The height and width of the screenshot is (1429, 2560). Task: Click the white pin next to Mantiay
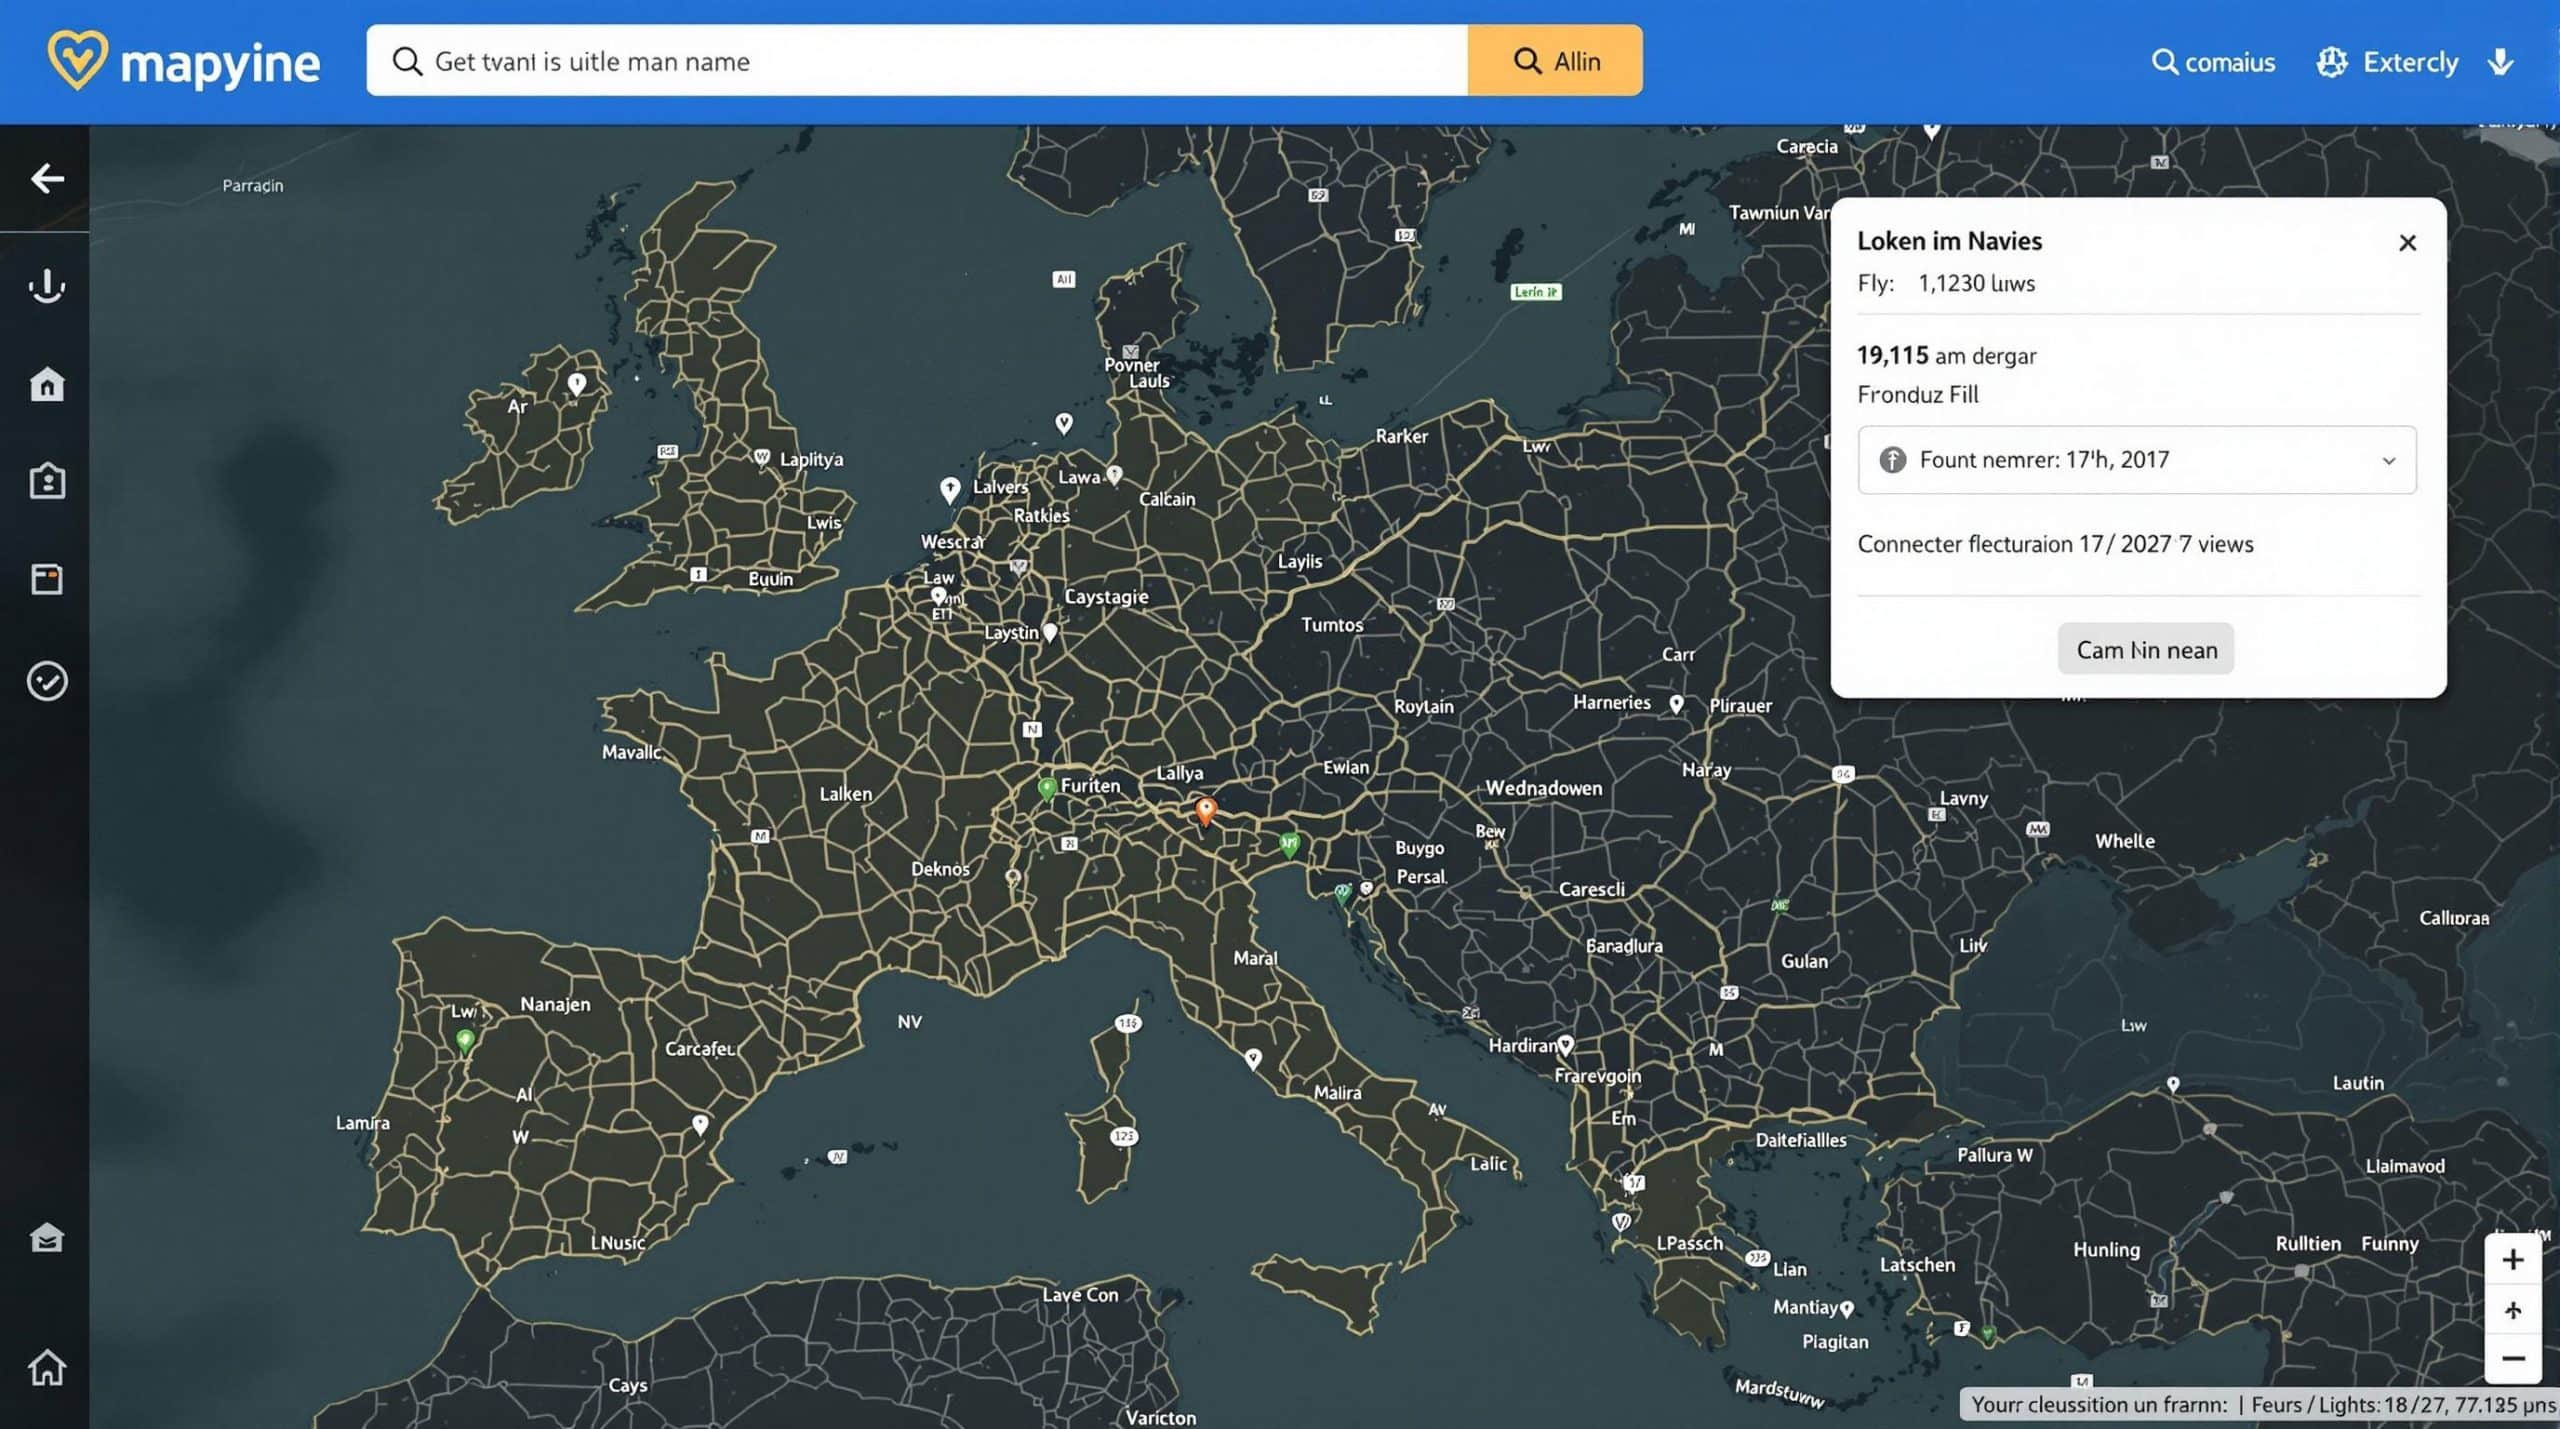[1847, 1309]
